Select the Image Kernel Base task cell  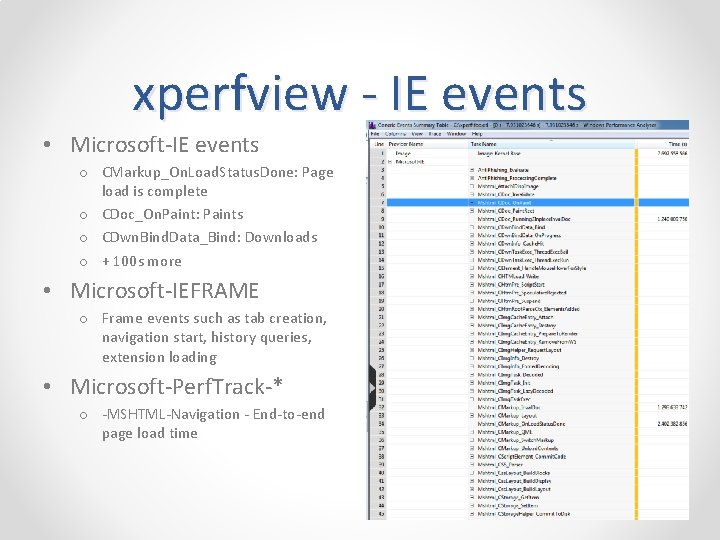499,153
